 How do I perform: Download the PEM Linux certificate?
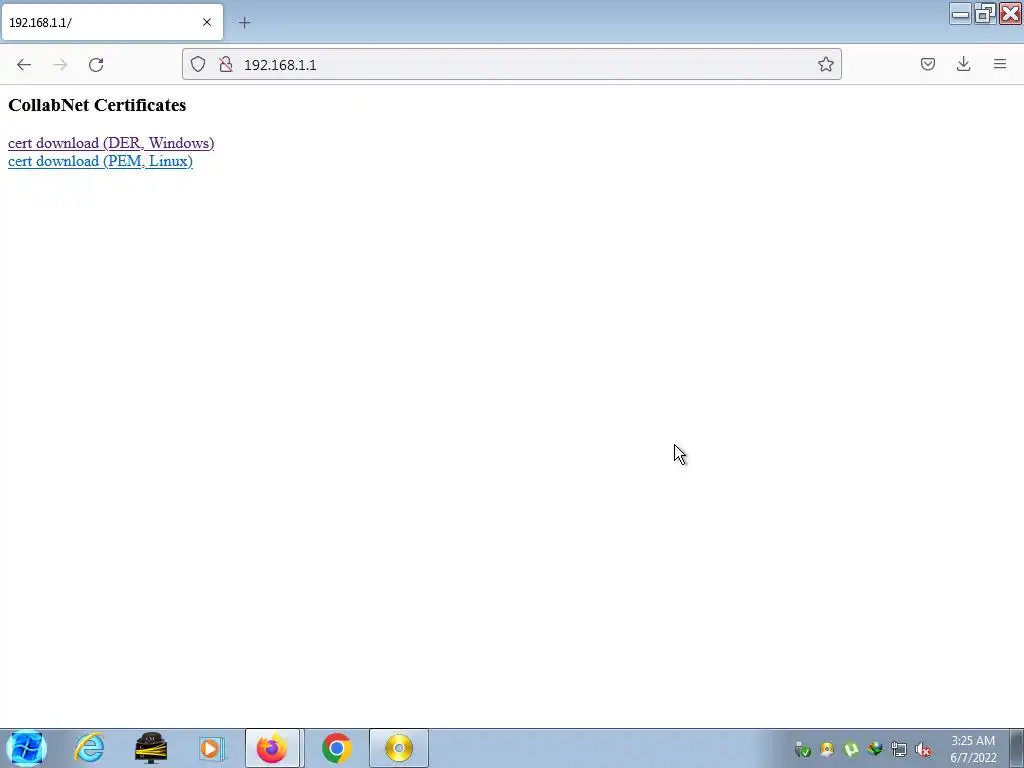tap(100, 161)
